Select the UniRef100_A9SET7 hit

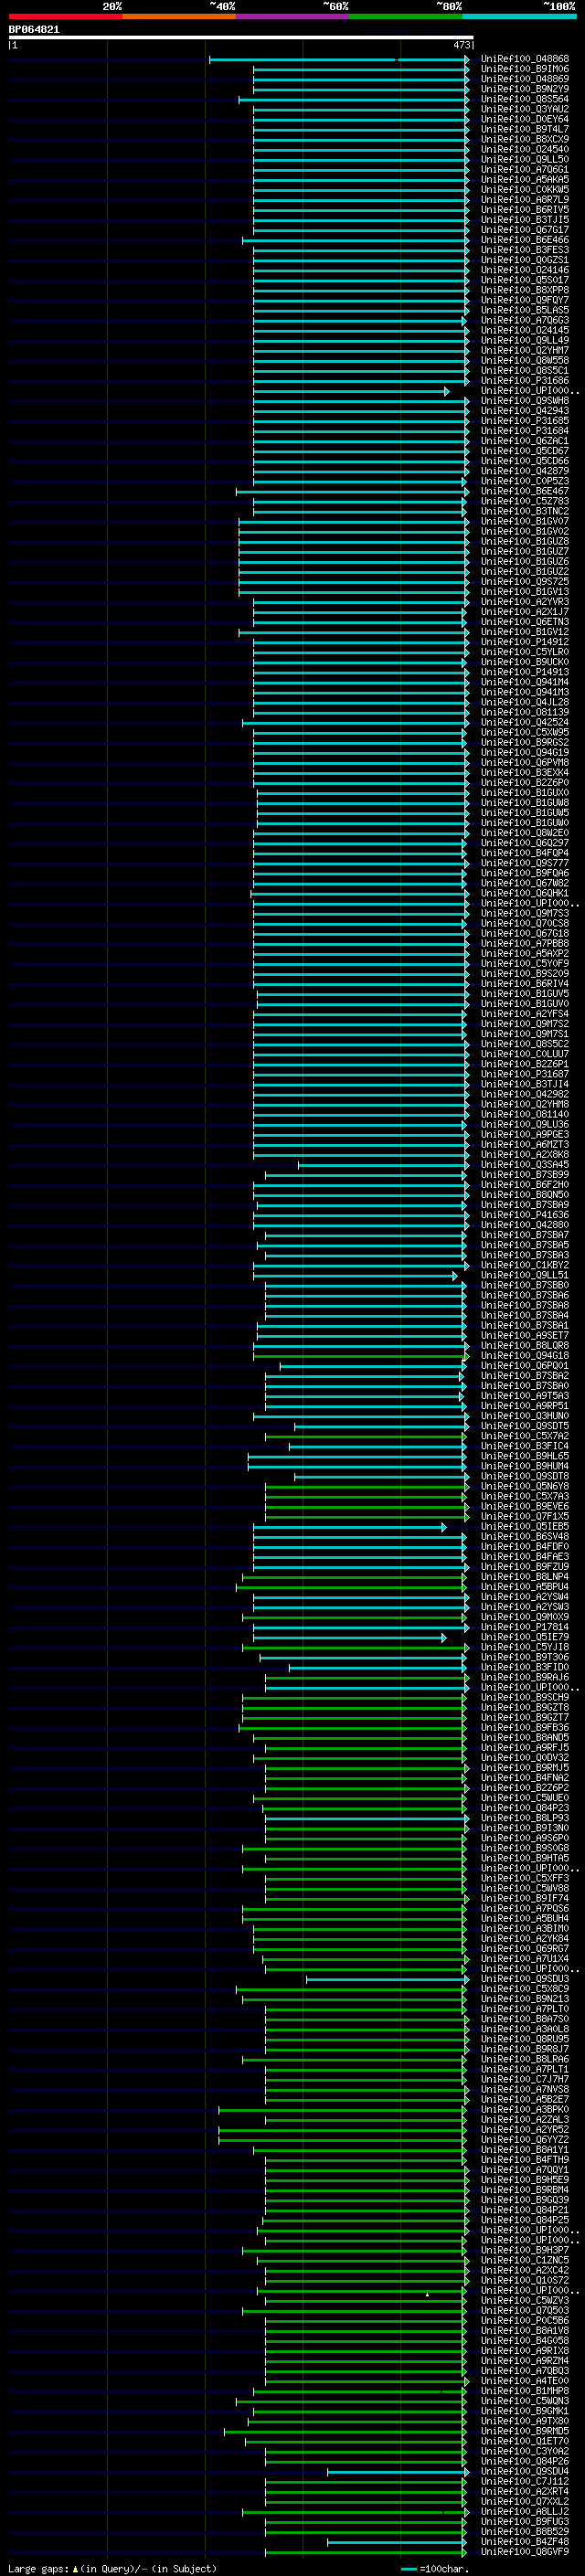click(525, 1335)
